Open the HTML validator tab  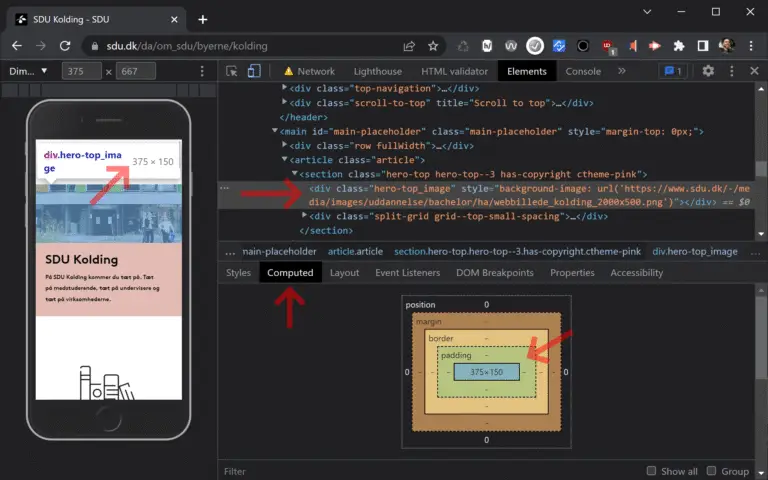[x=455, y=72]
